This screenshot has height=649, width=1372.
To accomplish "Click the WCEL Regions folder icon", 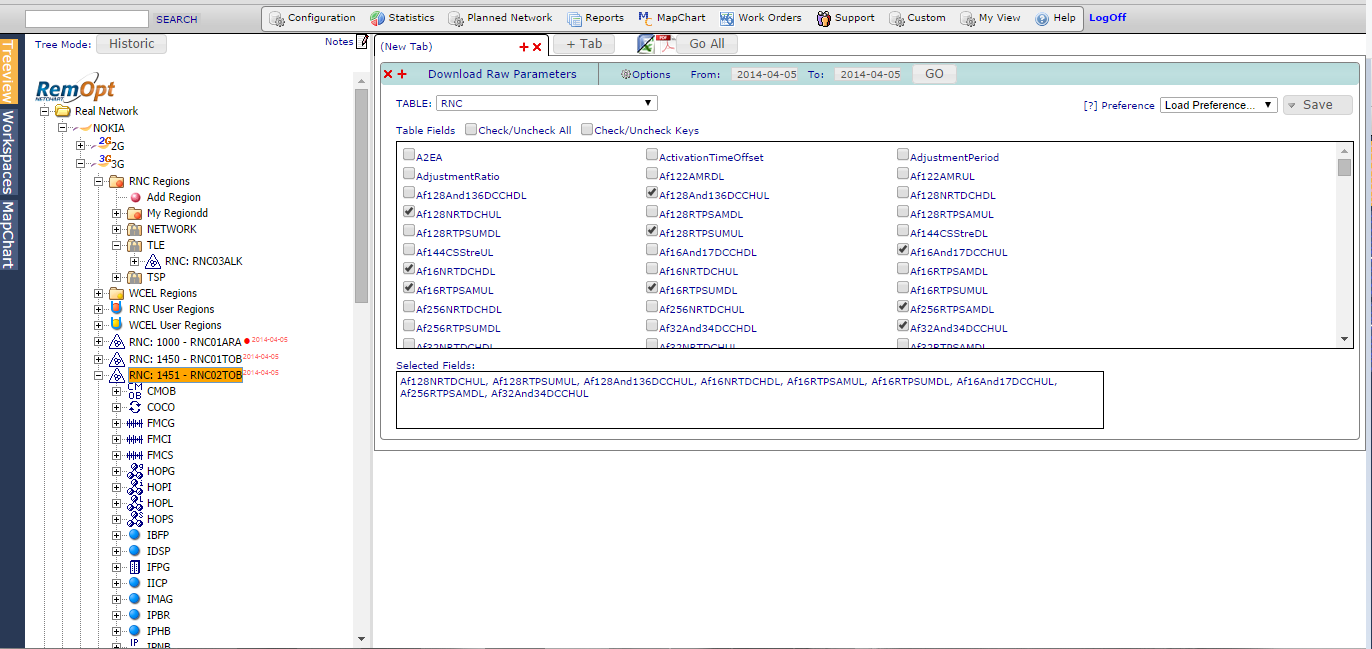I will (x=117, y=293).
